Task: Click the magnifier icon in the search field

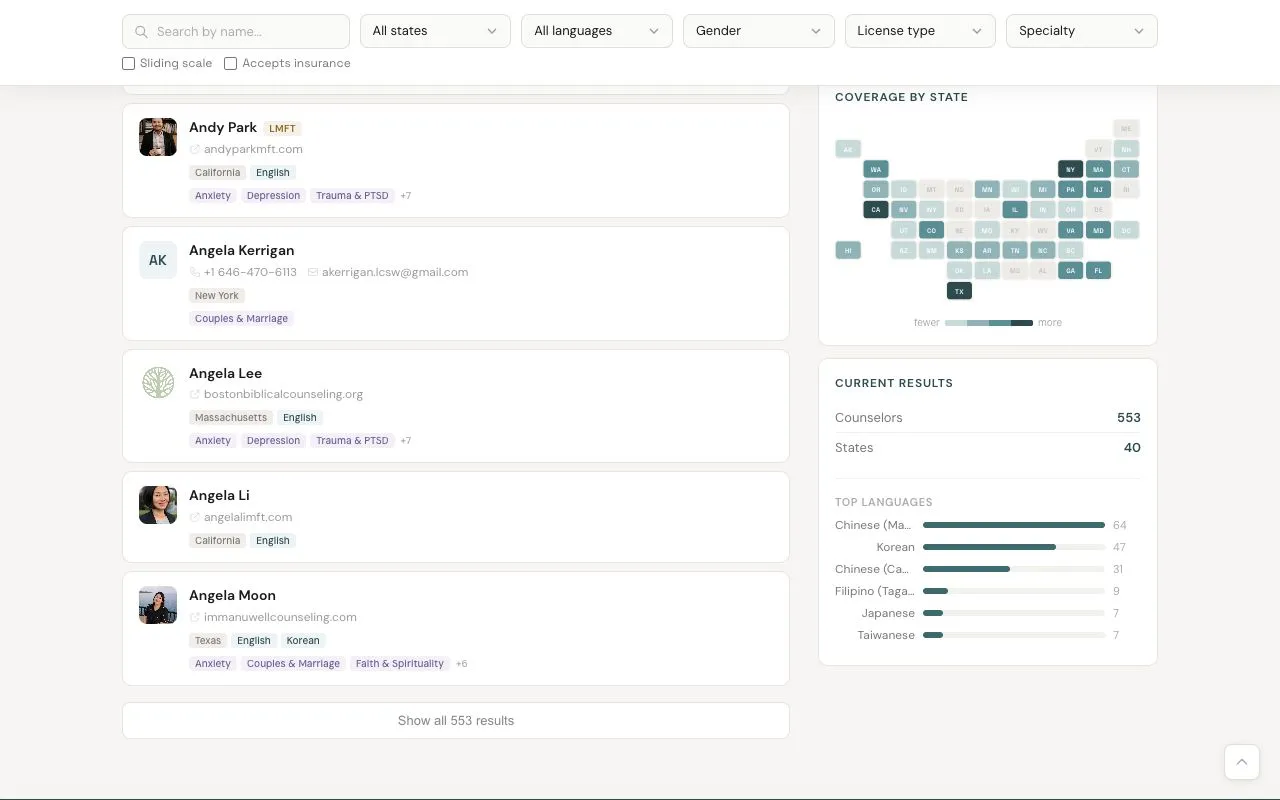Action: pyautogui.click(x=141, y=31)
